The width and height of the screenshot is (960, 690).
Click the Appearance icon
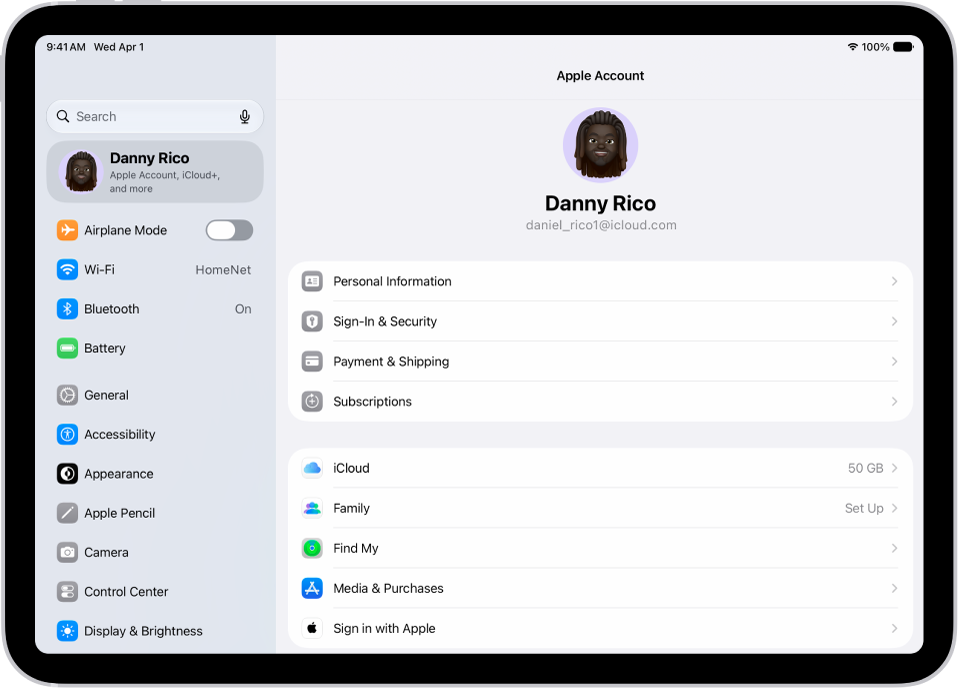(67, 474)
